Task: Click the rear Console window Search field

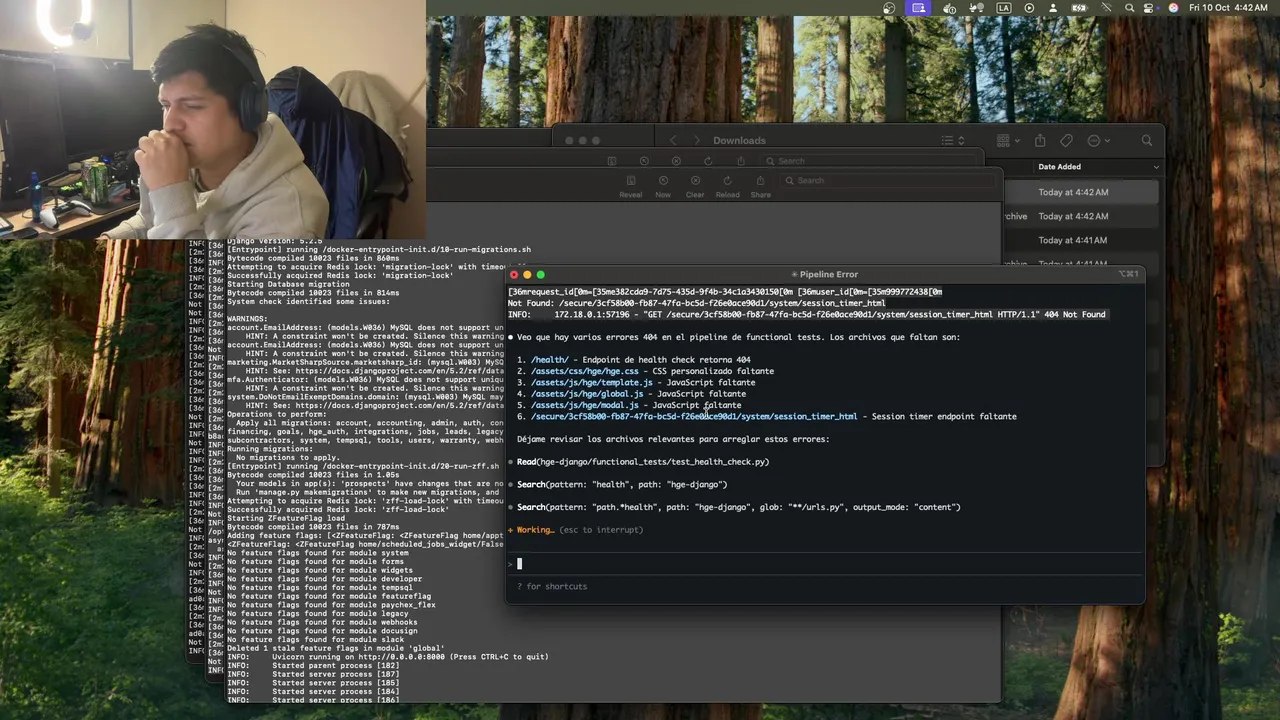Action: [x=870, y=161]
